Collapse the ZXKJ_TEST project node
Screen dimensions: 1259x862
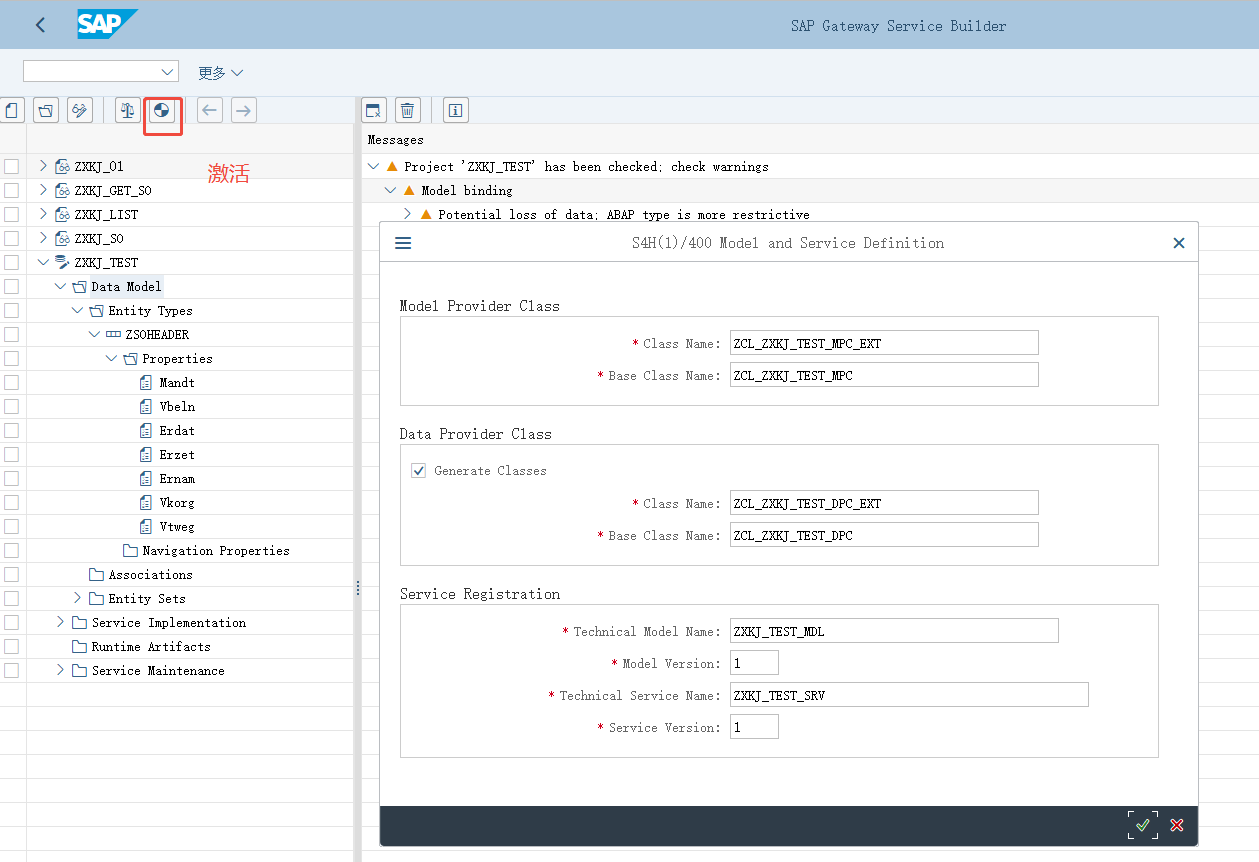pos(43,262)
